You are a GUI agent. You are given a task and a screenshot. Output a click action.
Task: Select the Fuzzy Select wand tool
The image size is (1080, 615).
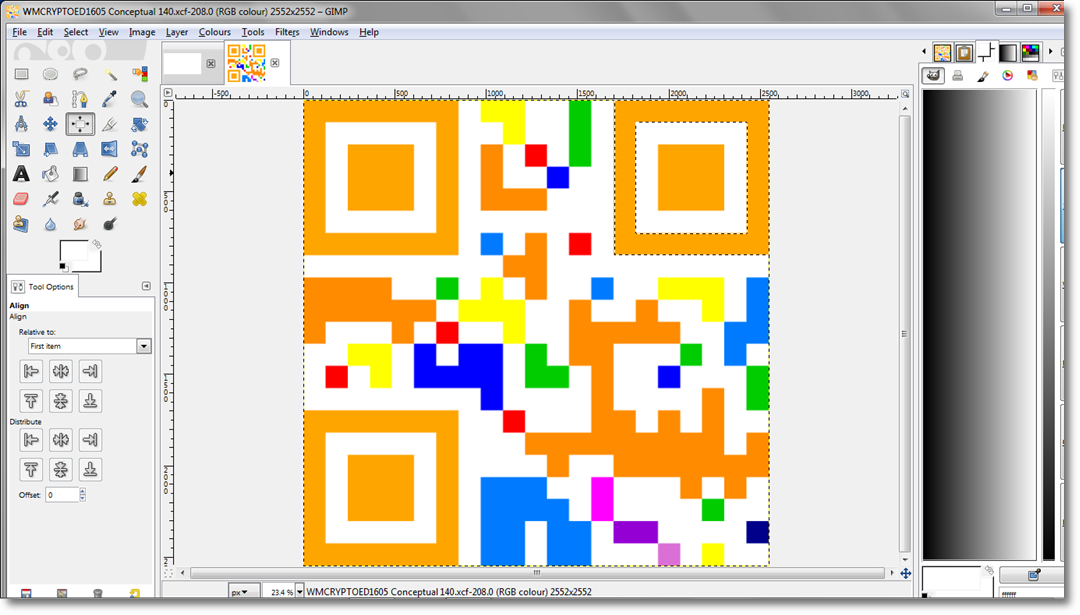[110, 74]
